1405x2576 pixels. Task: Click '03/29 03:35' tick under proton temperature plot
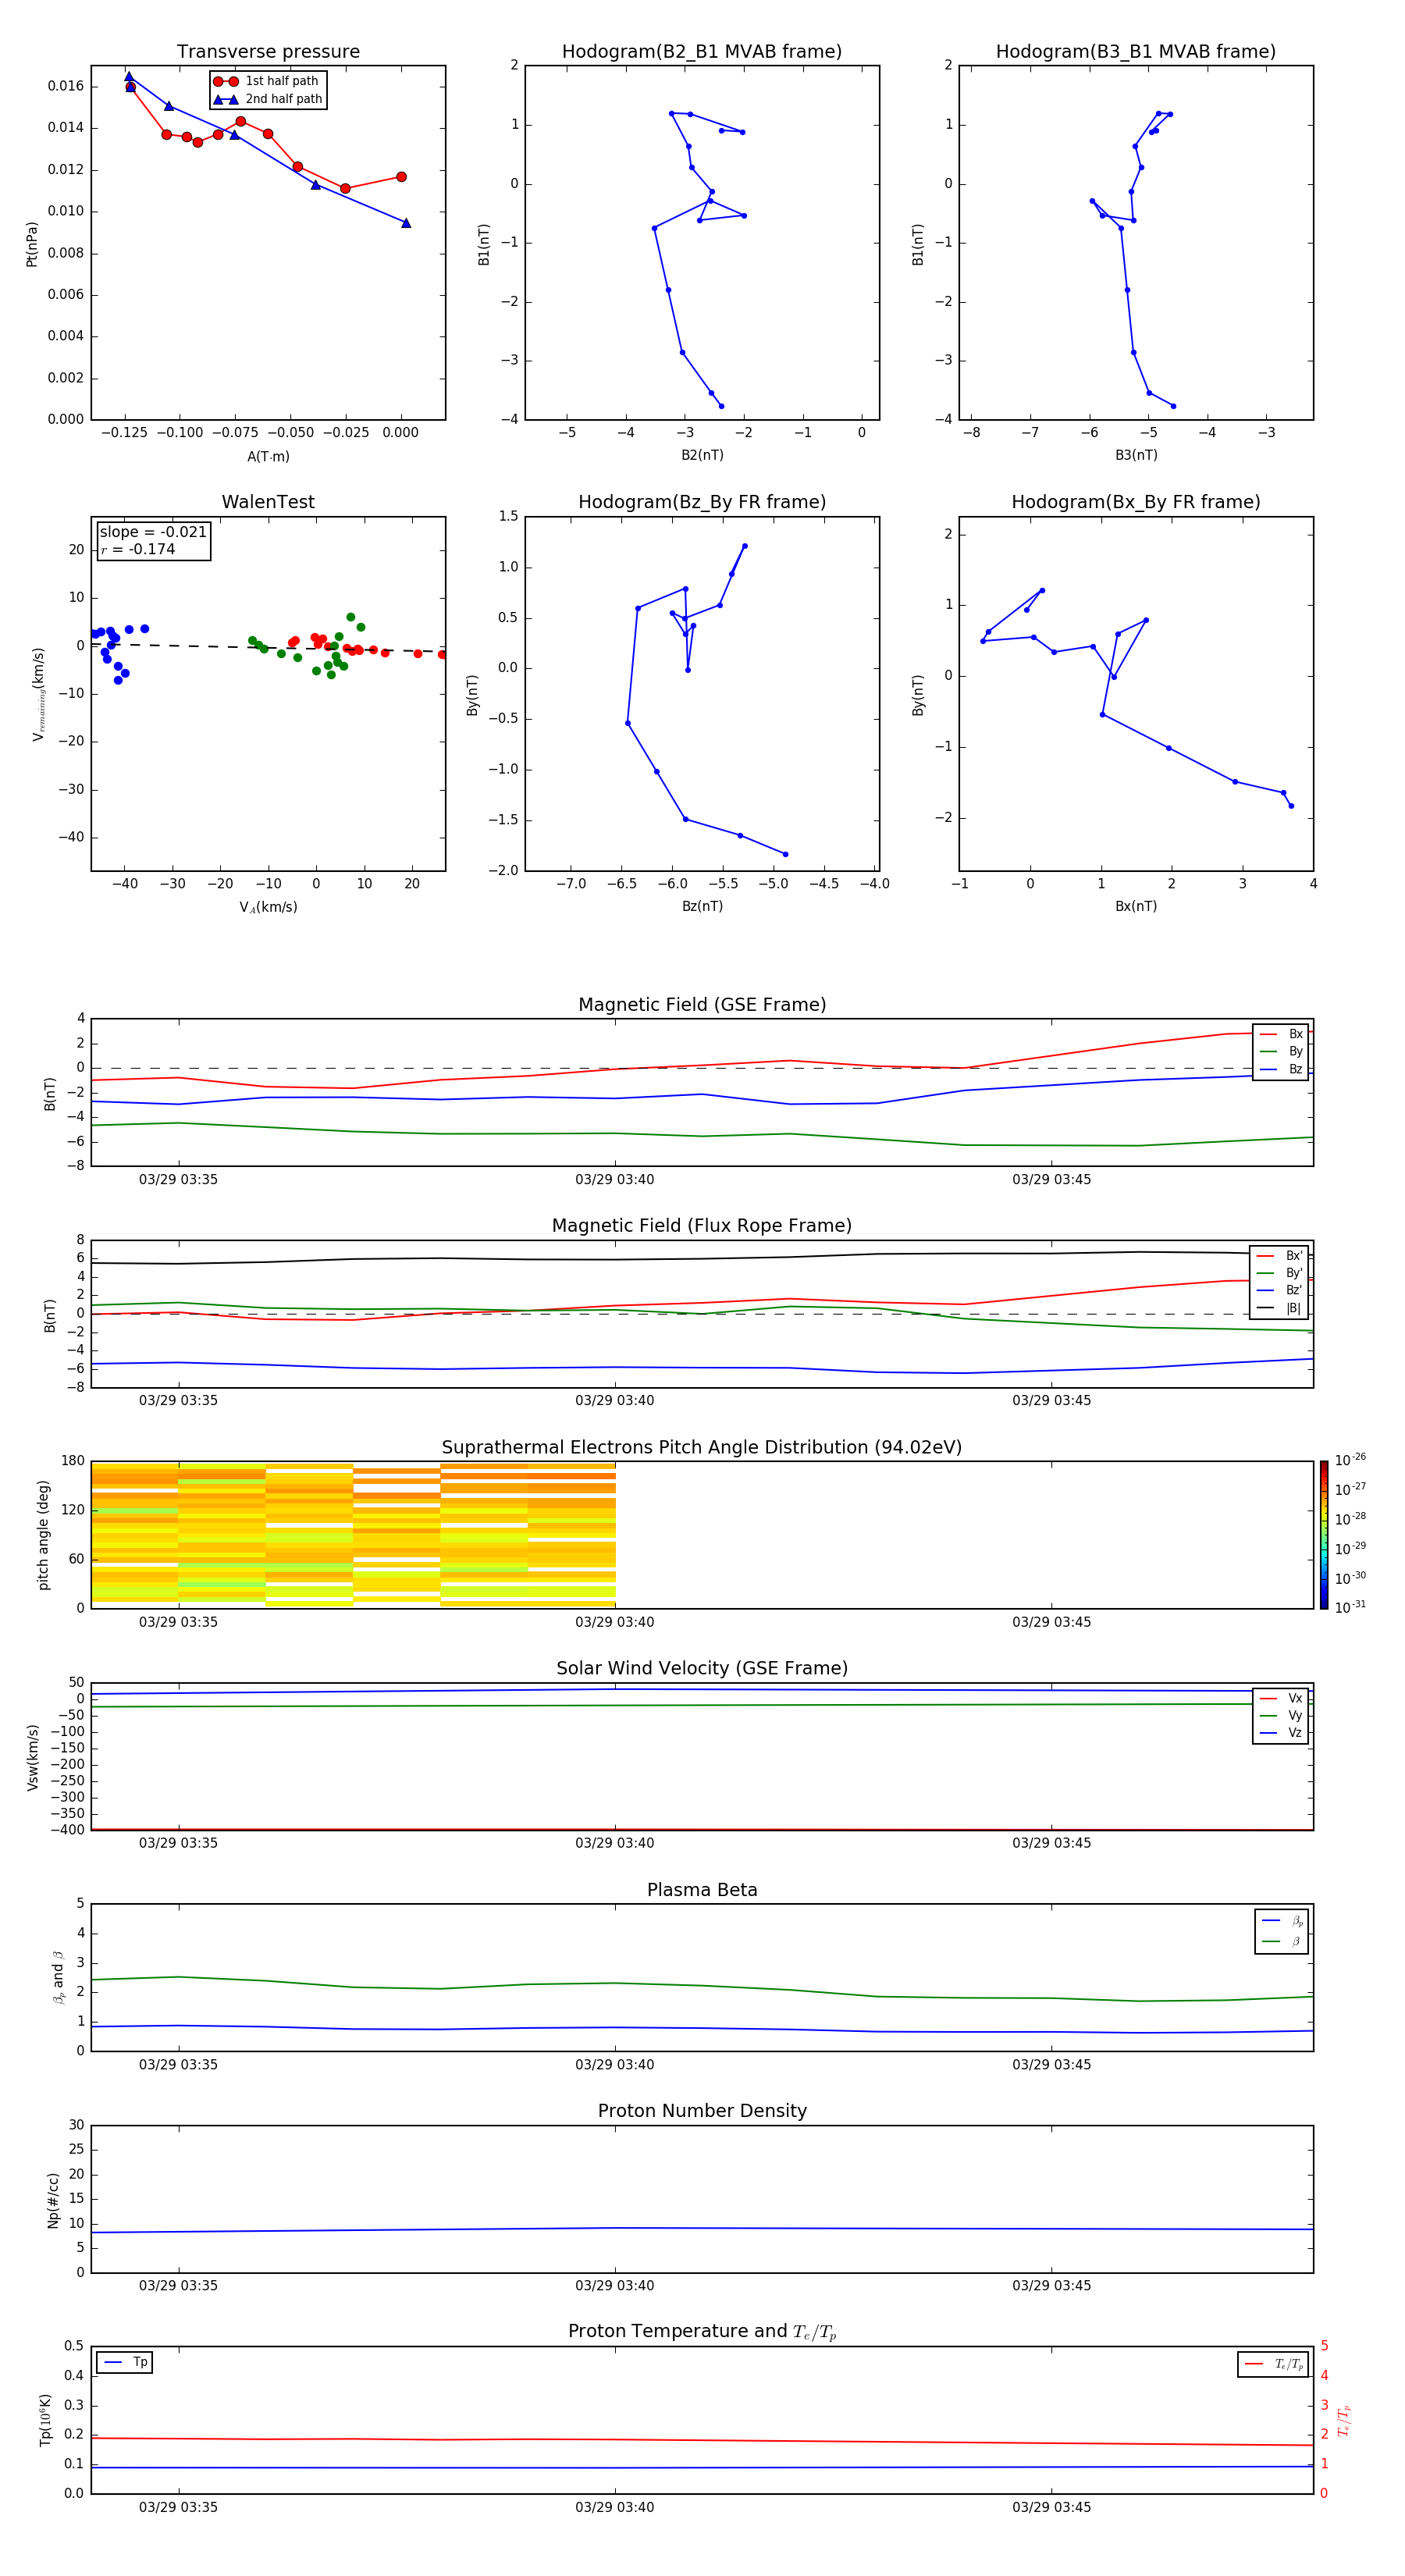point(178,2507)
